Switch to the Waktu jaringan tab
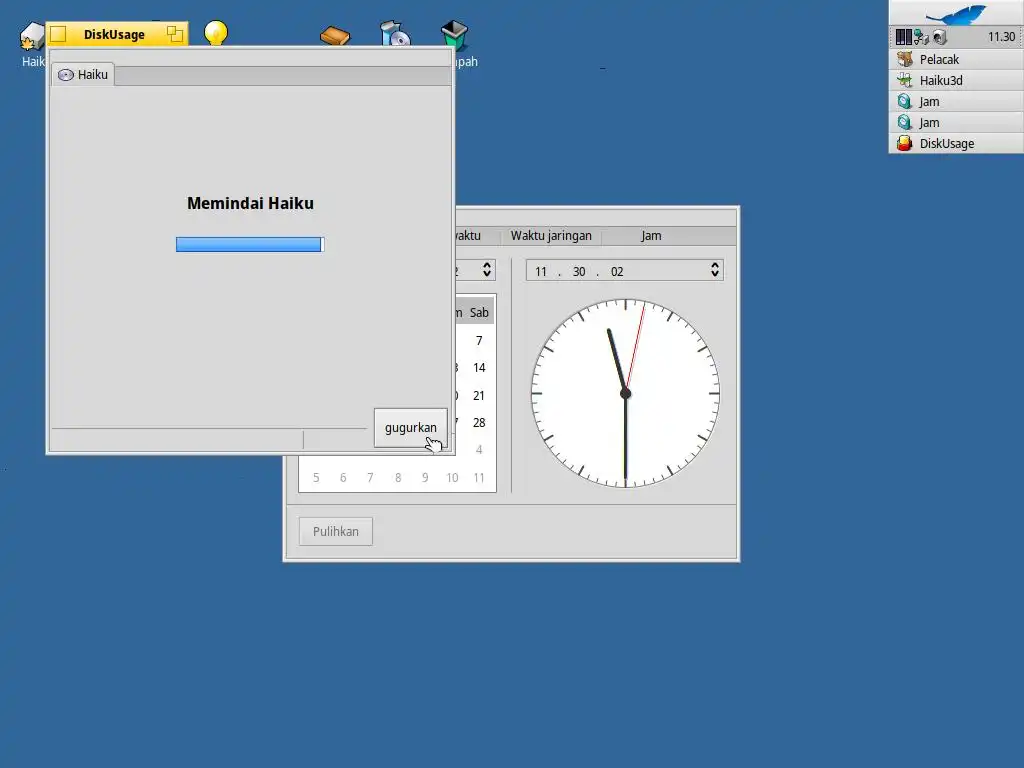 [x=551, y=236]
